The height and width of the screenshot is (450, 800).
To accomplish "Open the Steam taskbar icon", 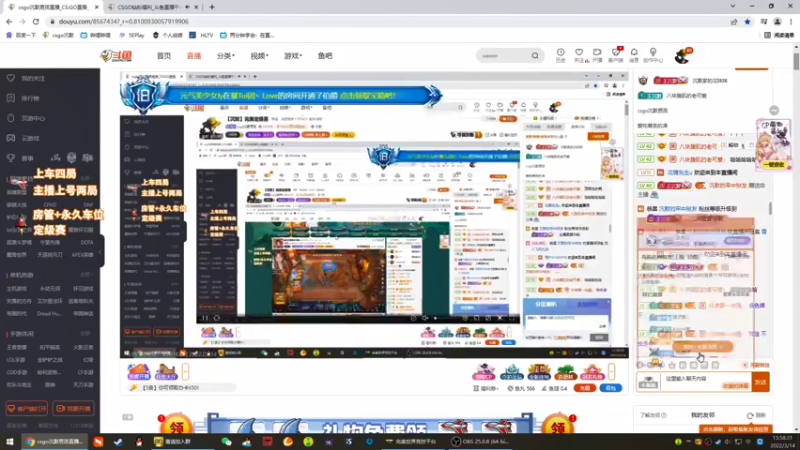I will [x=118, y=441].
